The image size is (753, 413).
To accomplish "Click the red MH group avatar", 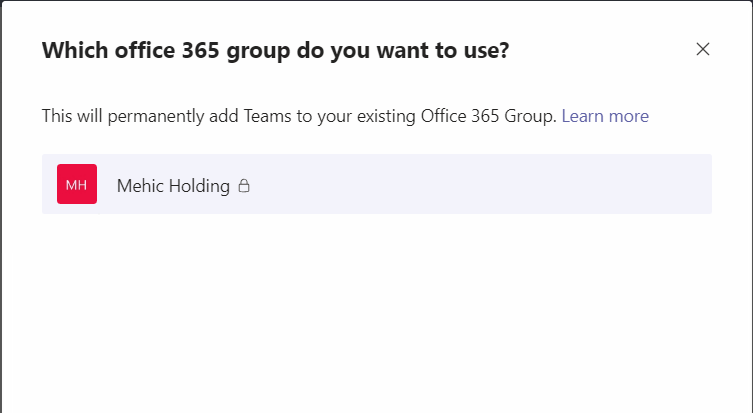I will (x=77, y=185).
